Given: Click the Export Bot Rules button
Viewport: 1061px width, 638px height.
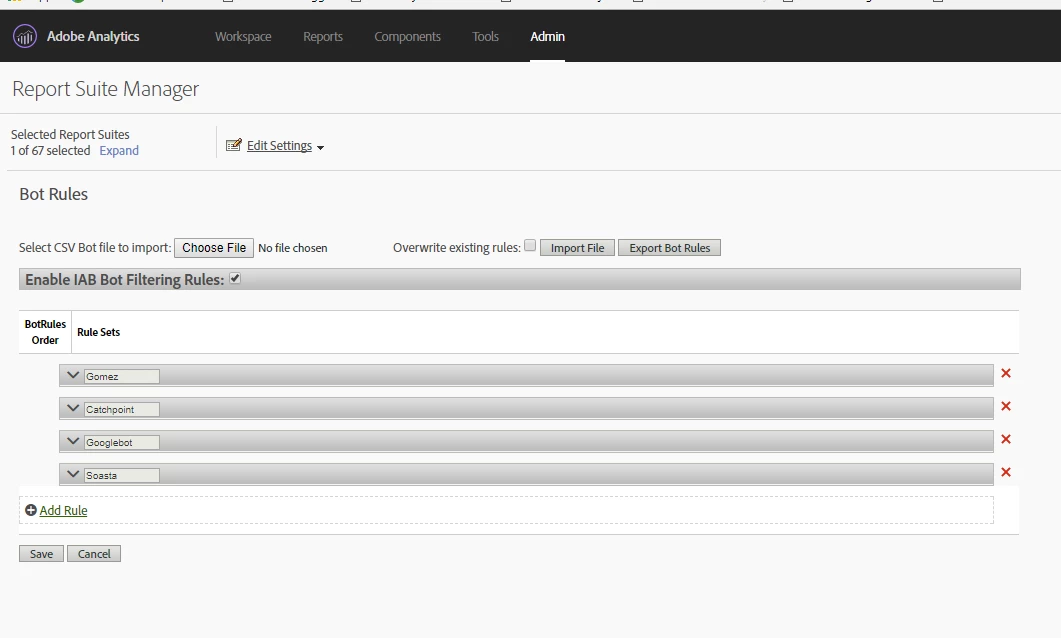Looking at the screenshot, I should click(x=669, y=248).
